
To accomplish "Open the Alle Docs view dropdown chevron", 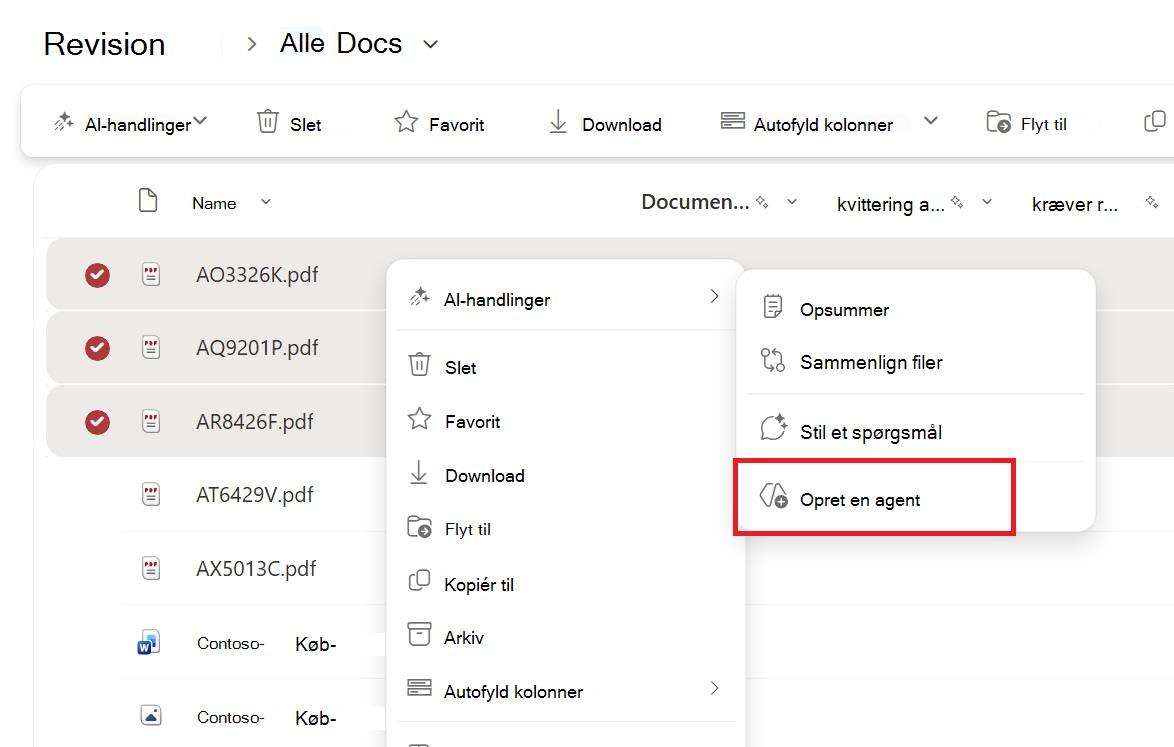I will pyautogui.click(x=431, y=44).
